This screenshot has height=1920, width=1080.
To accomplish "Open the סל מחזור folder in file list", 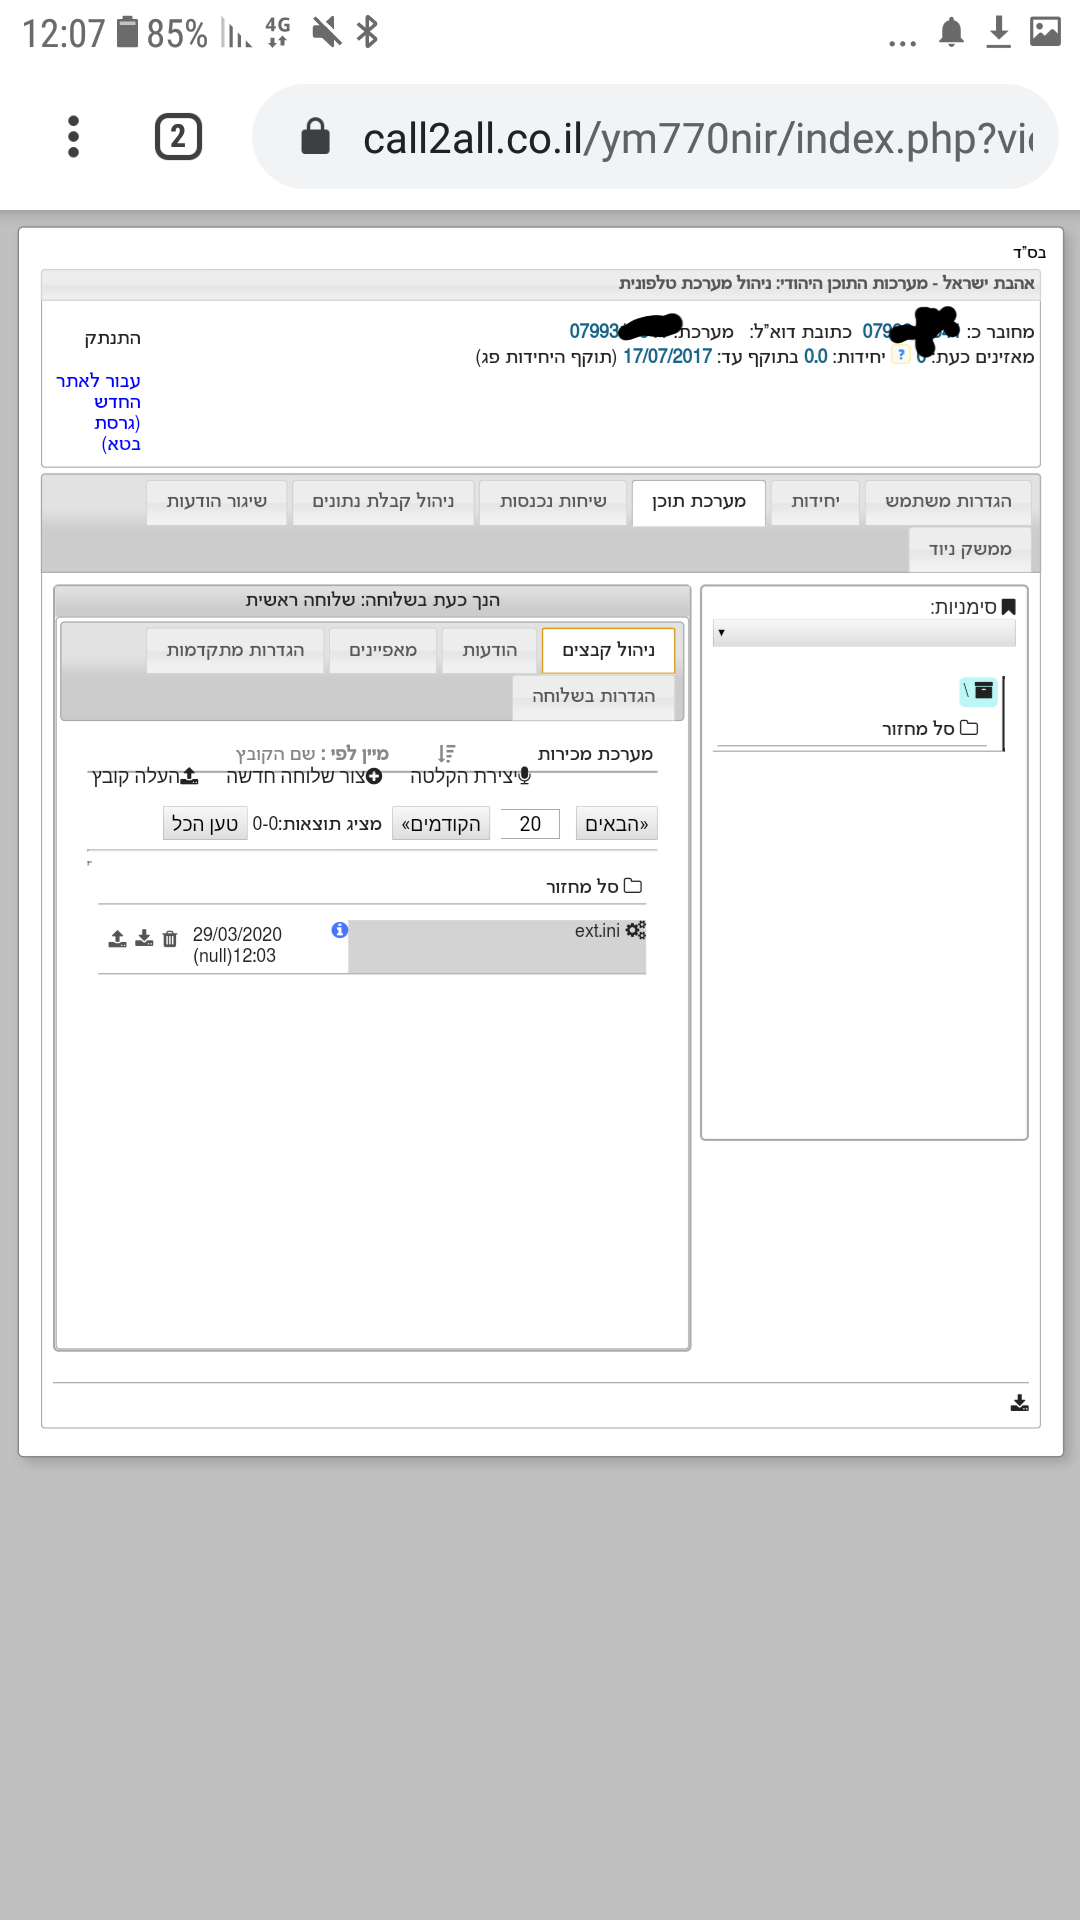I will coord(594,886).
